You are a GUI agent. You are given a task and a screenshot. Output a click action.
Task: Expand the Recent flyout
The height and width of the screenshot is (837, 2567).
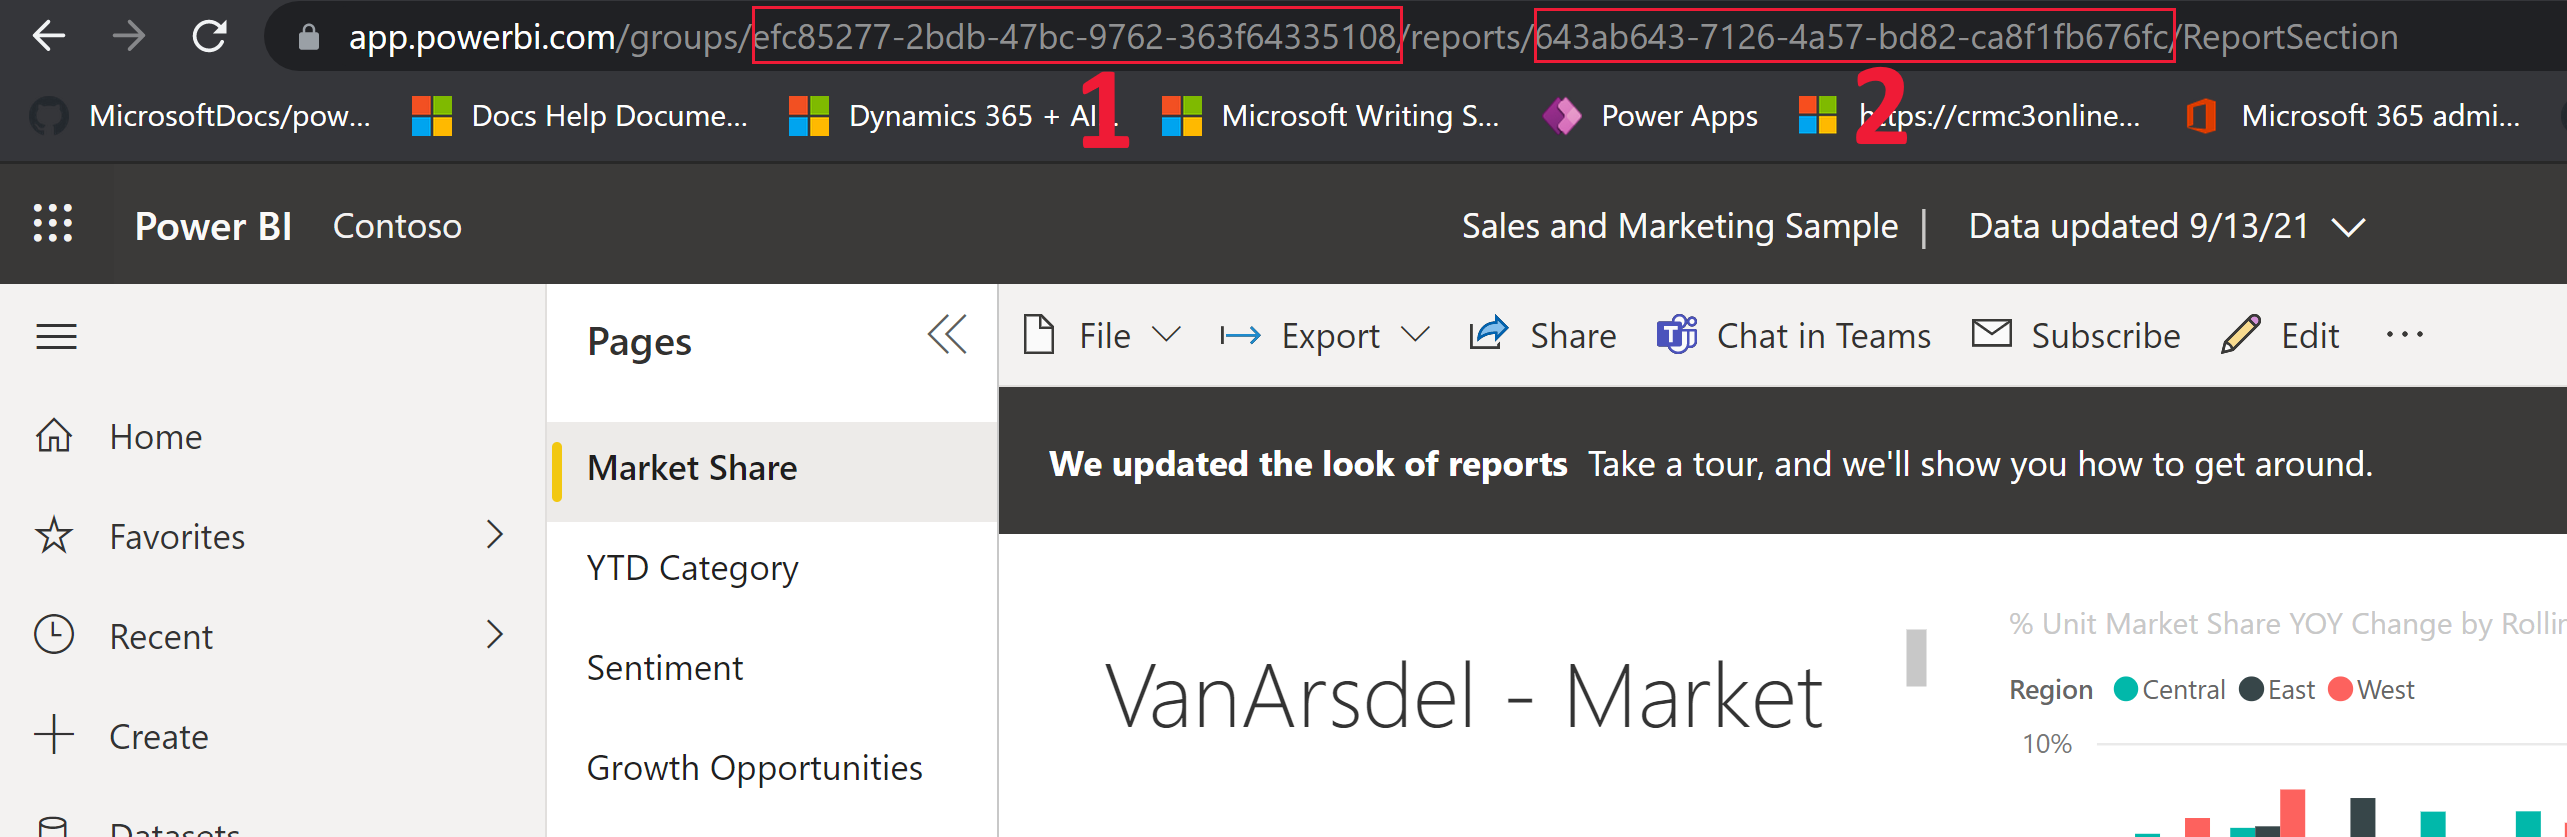pyautogui.click(x=494, y=635)
